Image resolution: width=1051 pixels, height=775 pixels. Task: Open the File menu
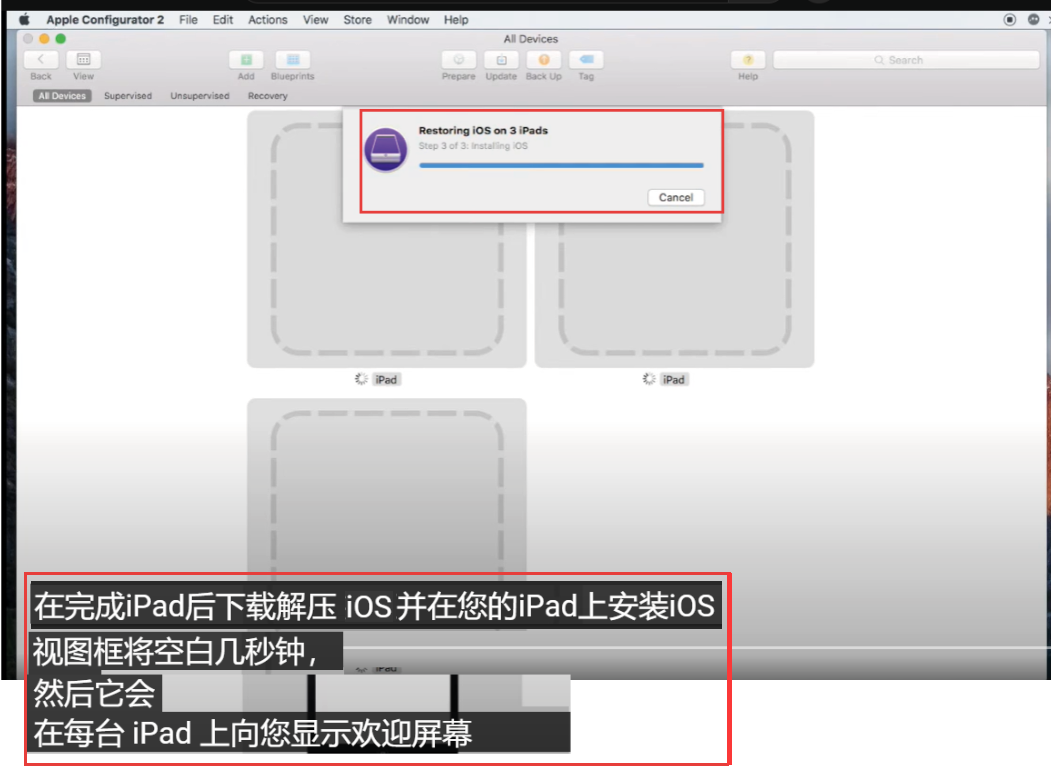point(188,19)
